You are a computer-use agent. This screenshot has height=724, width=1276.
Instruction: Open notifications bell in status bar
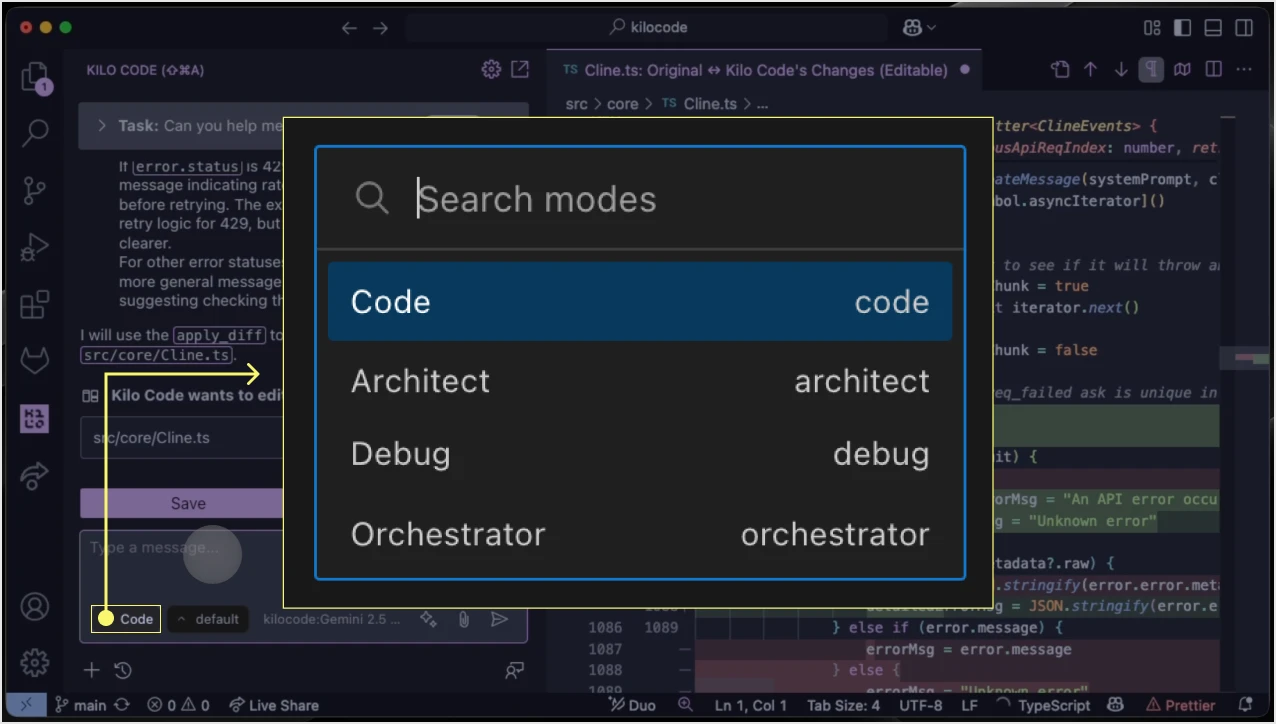[x=1245, y=705]
